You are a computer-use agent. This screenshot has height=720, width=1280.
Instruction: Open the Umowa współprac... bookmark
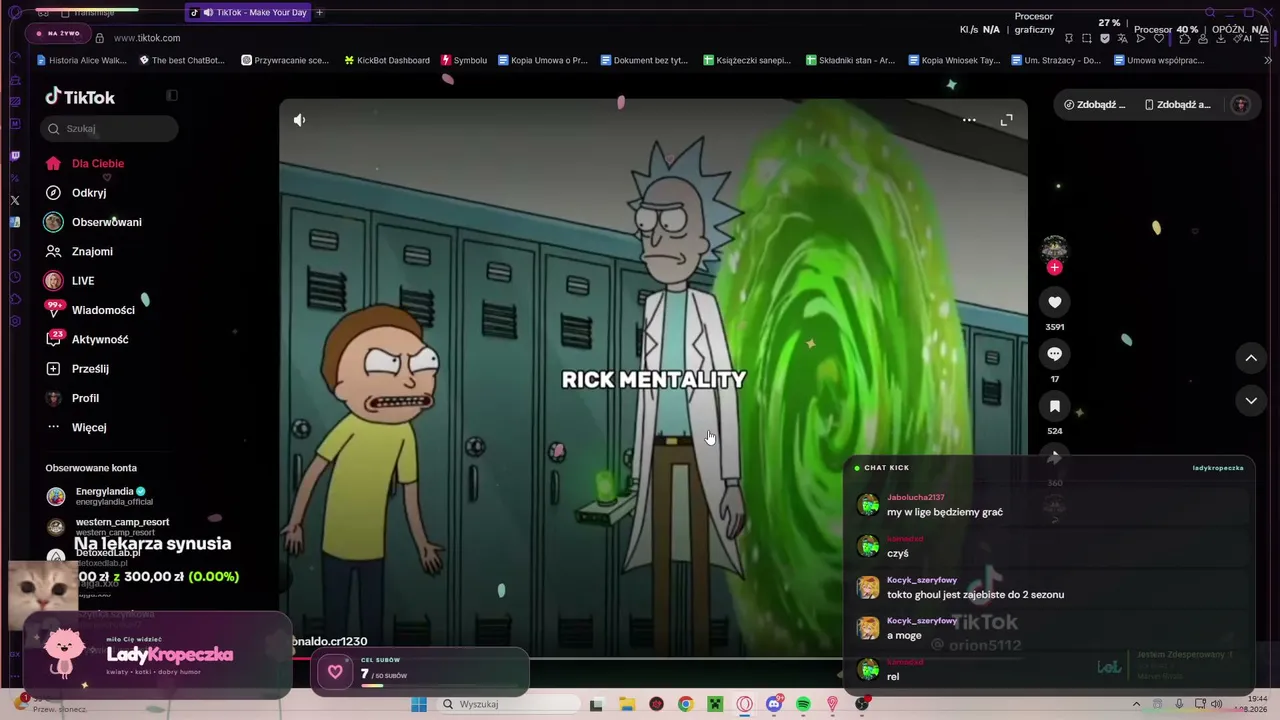pos(1159,60)
